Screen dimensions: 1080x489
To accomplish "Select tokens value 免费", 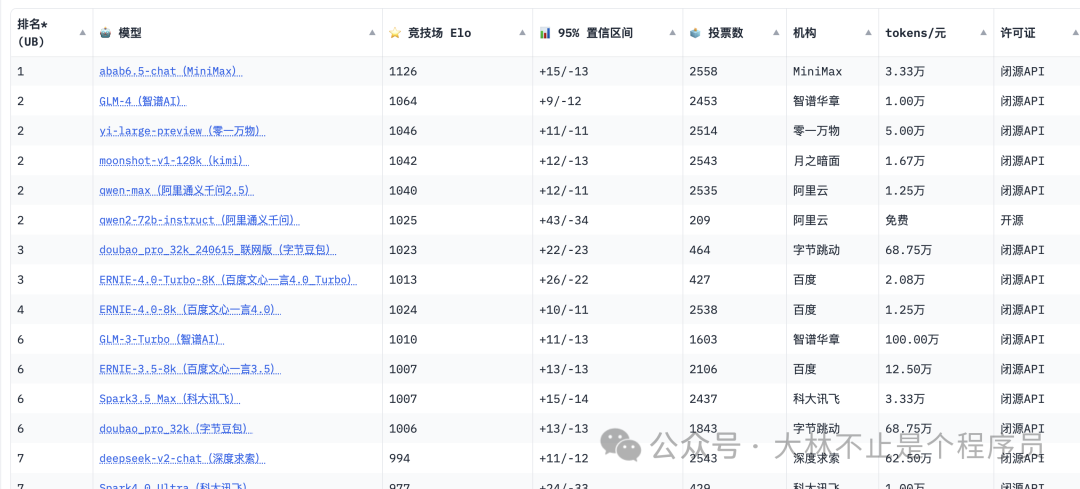I will [897, 220].
